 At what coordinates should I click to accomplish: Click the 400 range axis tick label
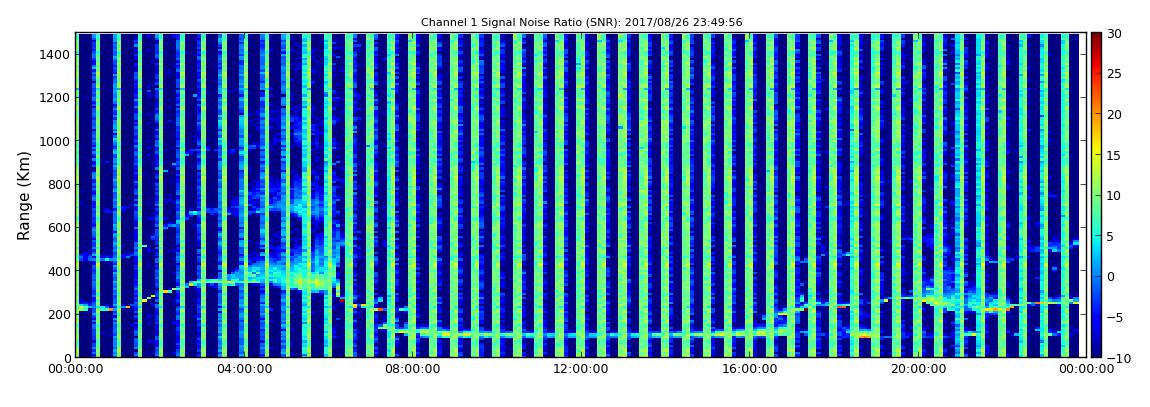59,271
